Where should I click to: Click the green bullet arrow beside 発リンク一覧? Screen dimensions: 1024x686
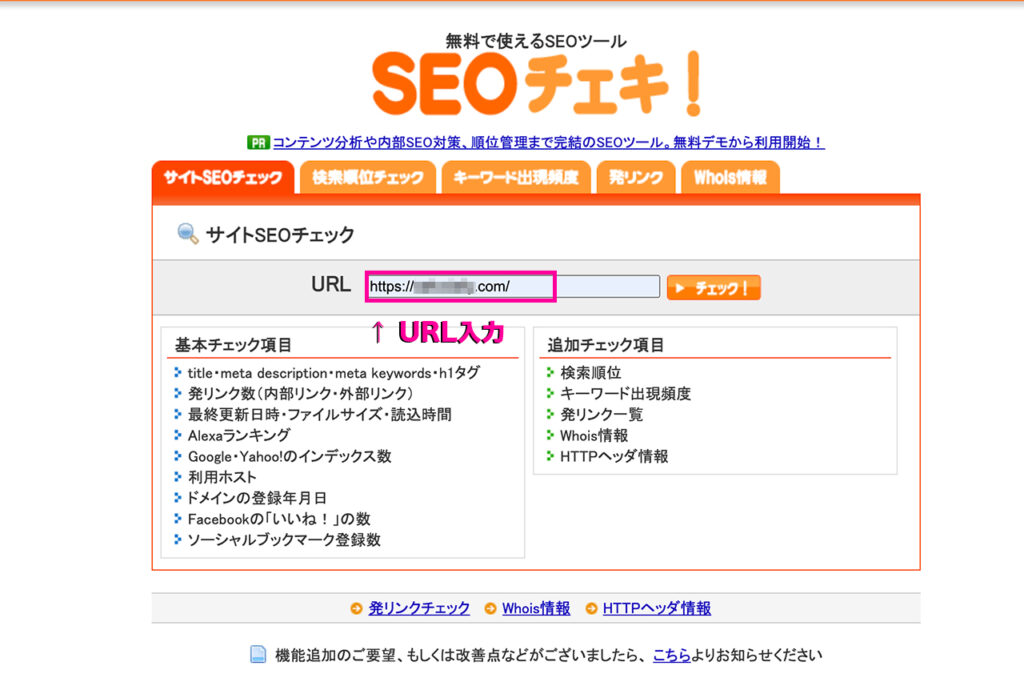[x=551, y=414]
